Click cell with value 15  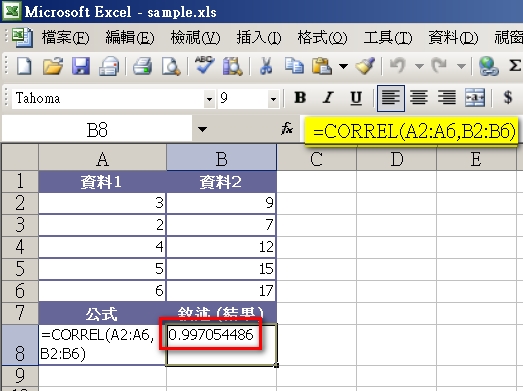click(x=221, y=269)
